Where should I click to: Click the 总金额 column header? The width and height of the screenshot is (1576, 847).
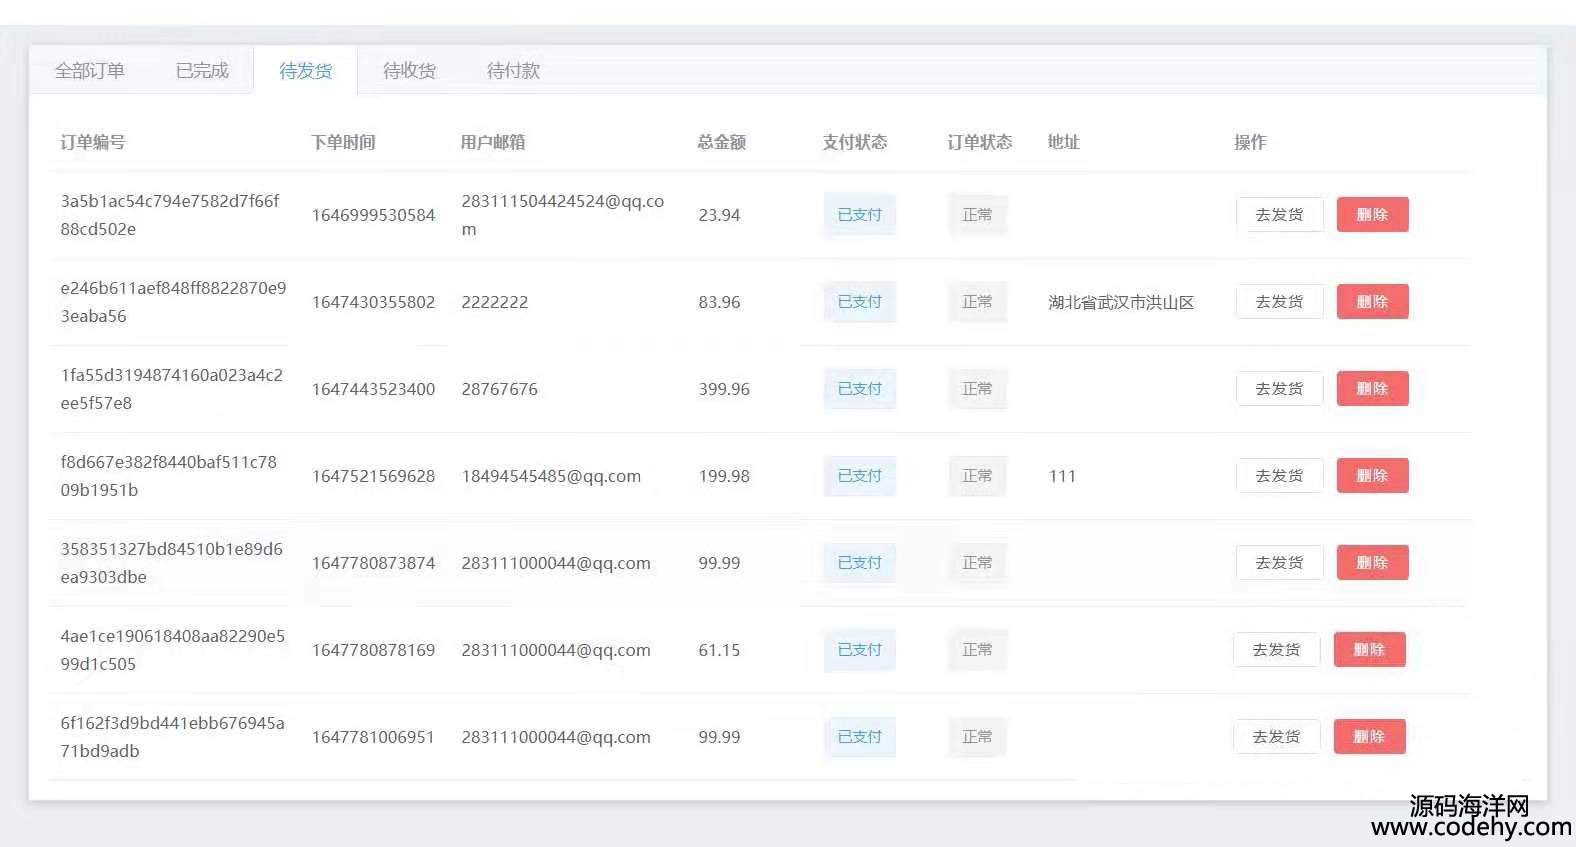tap(722, 142)
